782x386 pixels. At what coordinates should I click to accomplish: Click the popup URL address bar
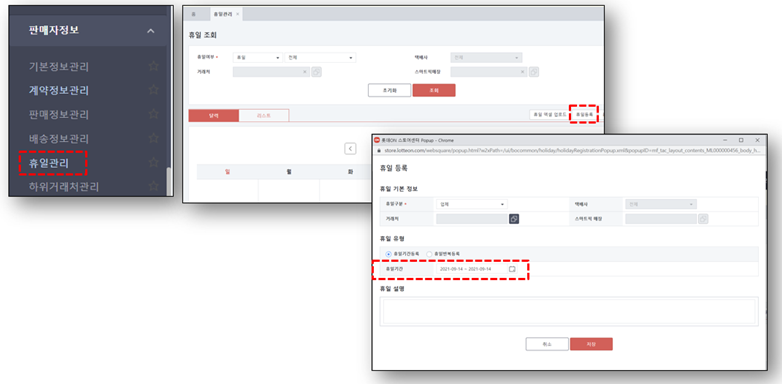point(571,150)
